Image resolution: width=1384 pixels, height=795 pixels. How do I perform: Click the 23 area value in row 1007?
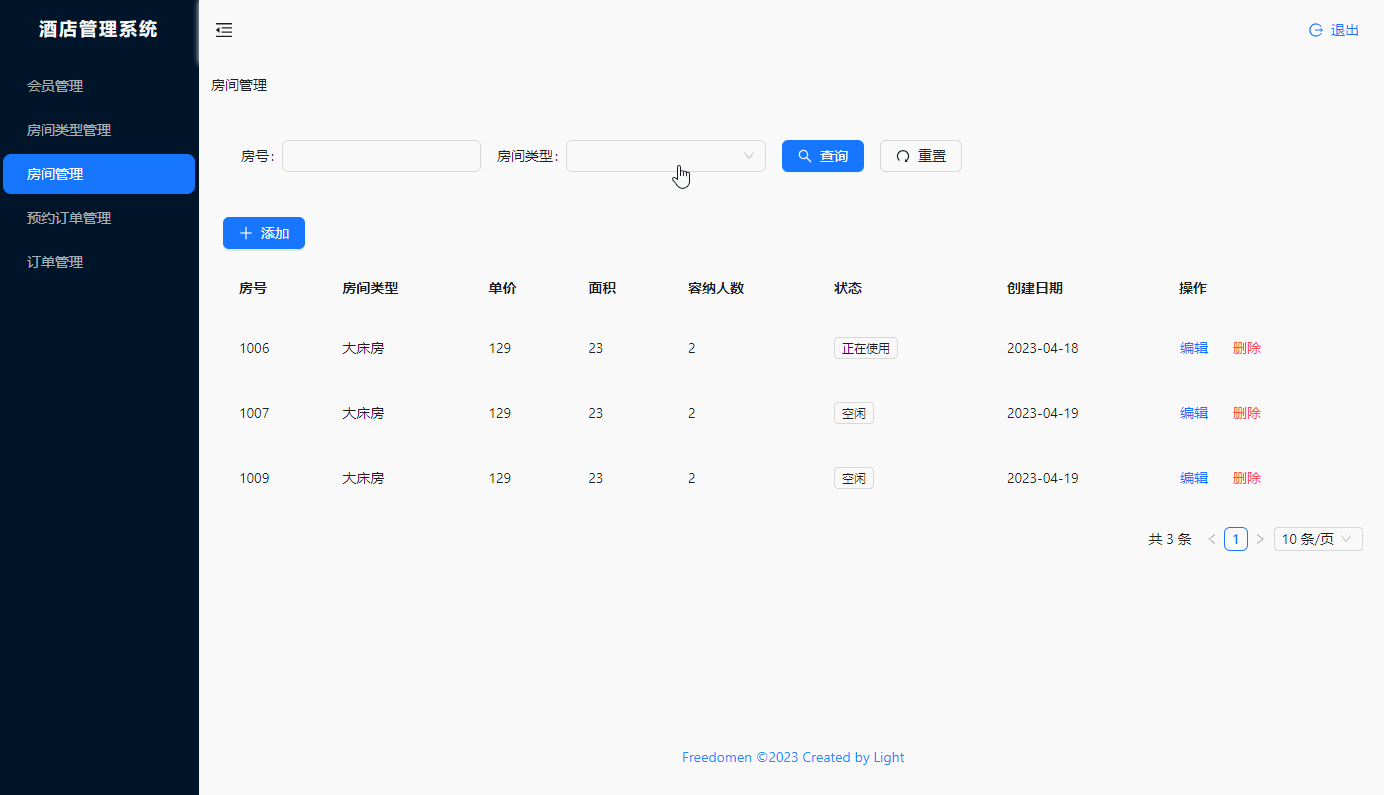[x=596, y=413]
